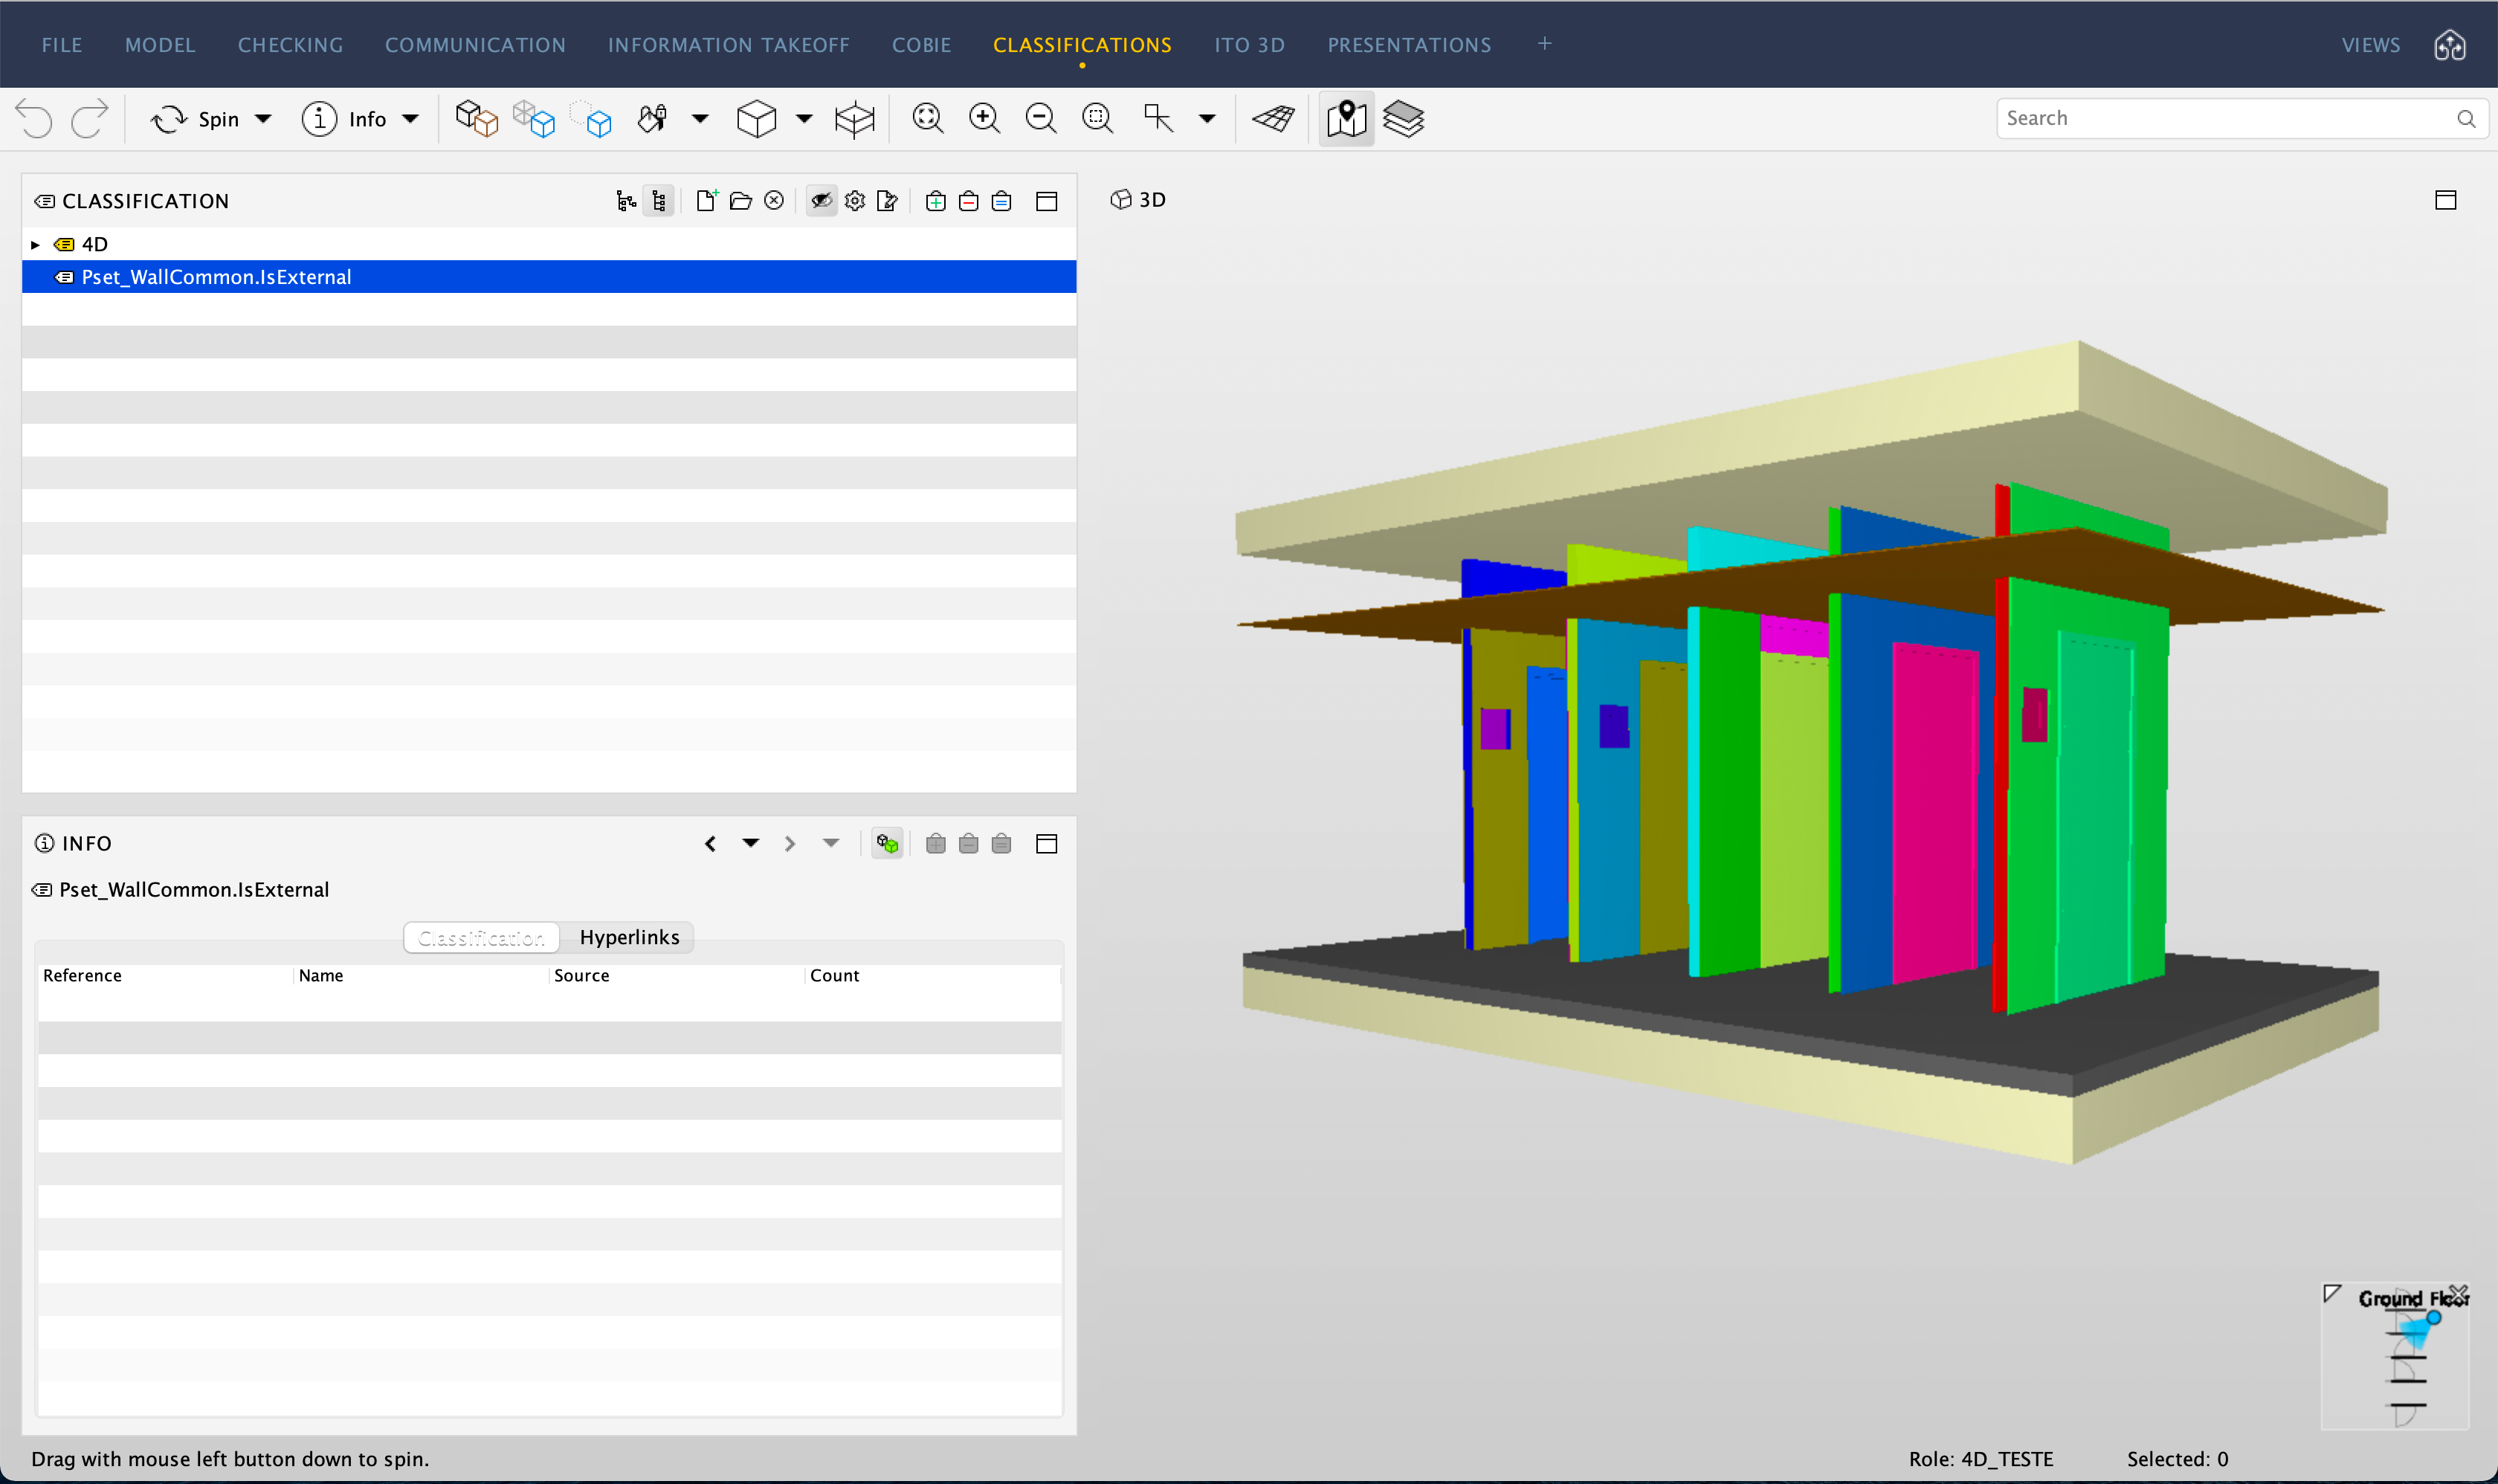Switch to the PRESENTATIONS tab
Image resolution: width=2498 pixels, height=1484 pixels.
pos(1409,45)
